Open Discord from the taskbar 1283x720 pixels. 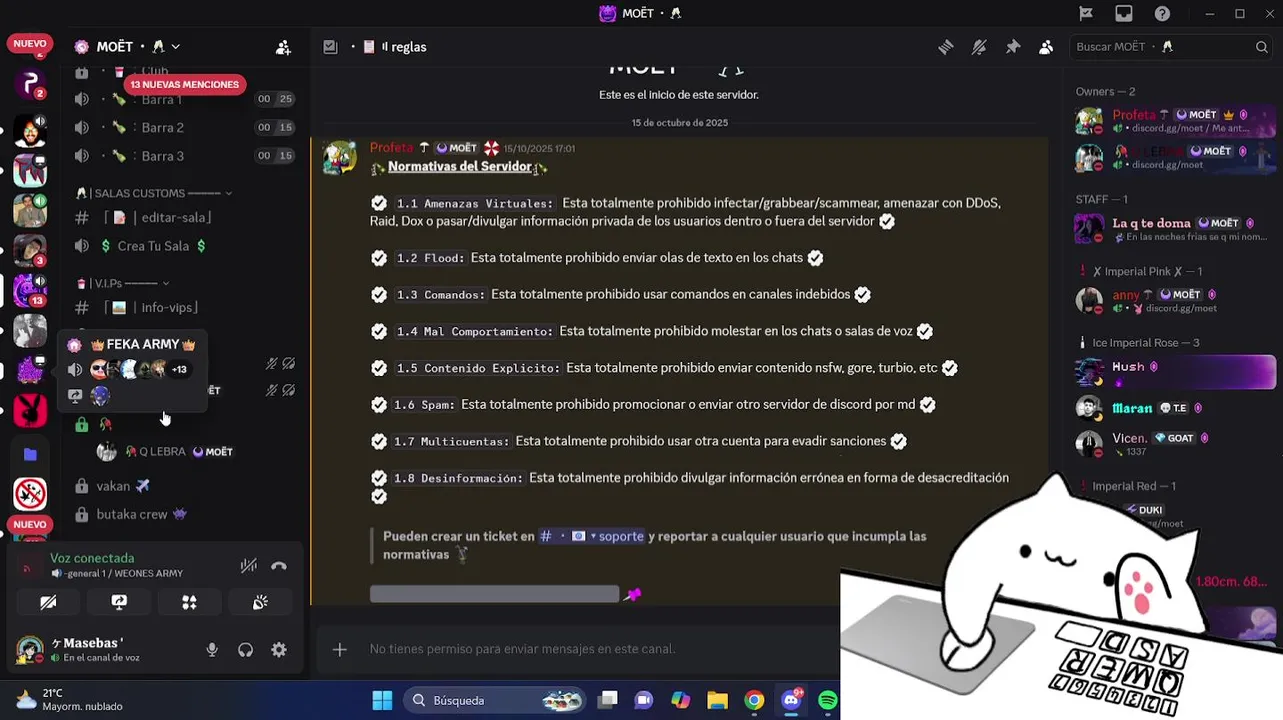[792, 700]
